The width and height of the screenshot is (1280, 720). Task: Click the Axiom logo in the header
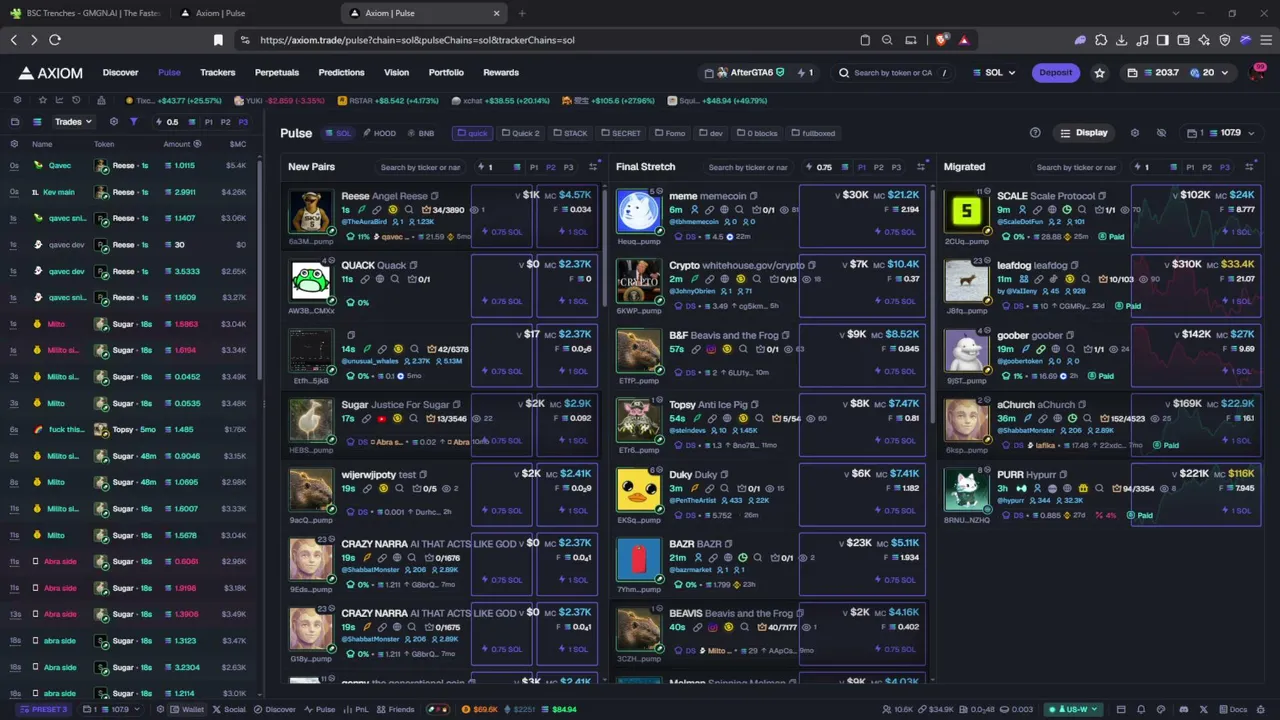pos(50,73)
